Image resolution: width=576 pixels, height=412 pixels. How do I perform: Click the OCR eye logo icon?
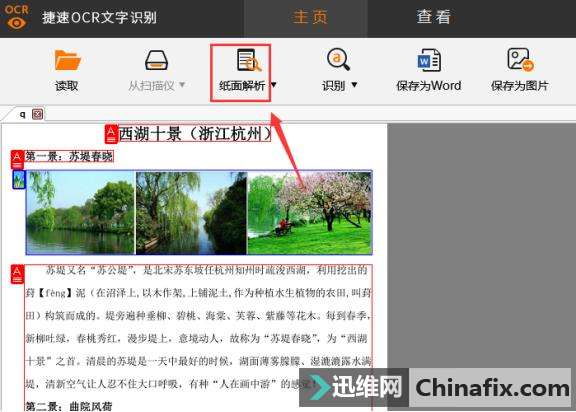[17, 17]
